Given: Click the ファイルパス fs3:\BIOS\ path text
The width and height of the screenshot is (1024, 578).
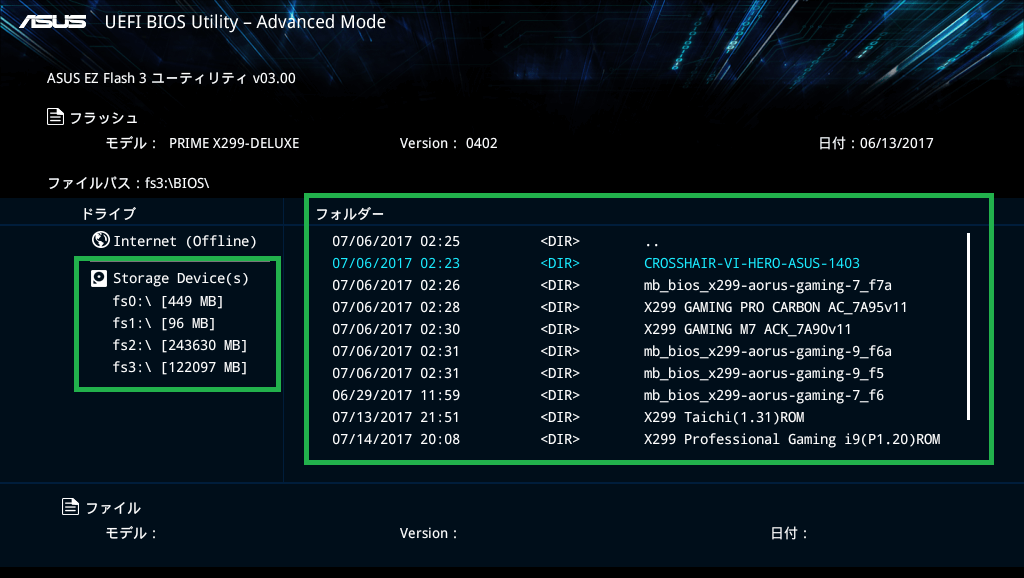Looking at the screenshot, I should [x=128, y=183].
